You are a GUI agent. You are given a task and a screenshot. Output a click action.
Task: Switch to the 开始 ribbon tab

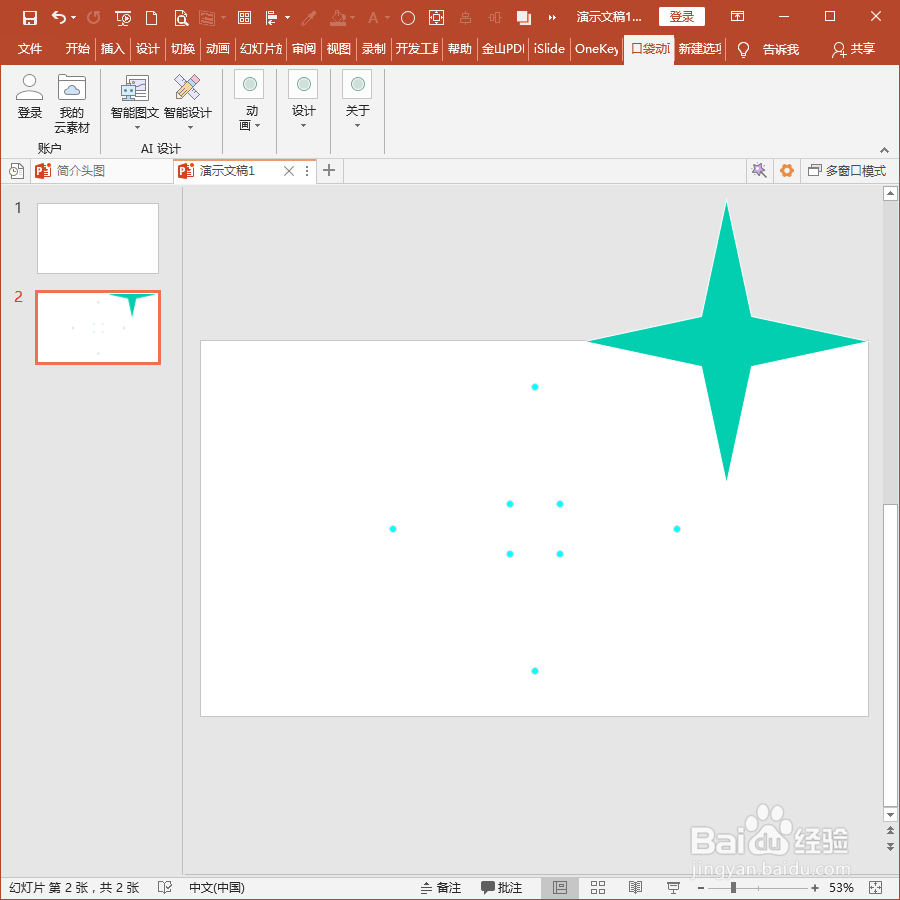[77, 49]
